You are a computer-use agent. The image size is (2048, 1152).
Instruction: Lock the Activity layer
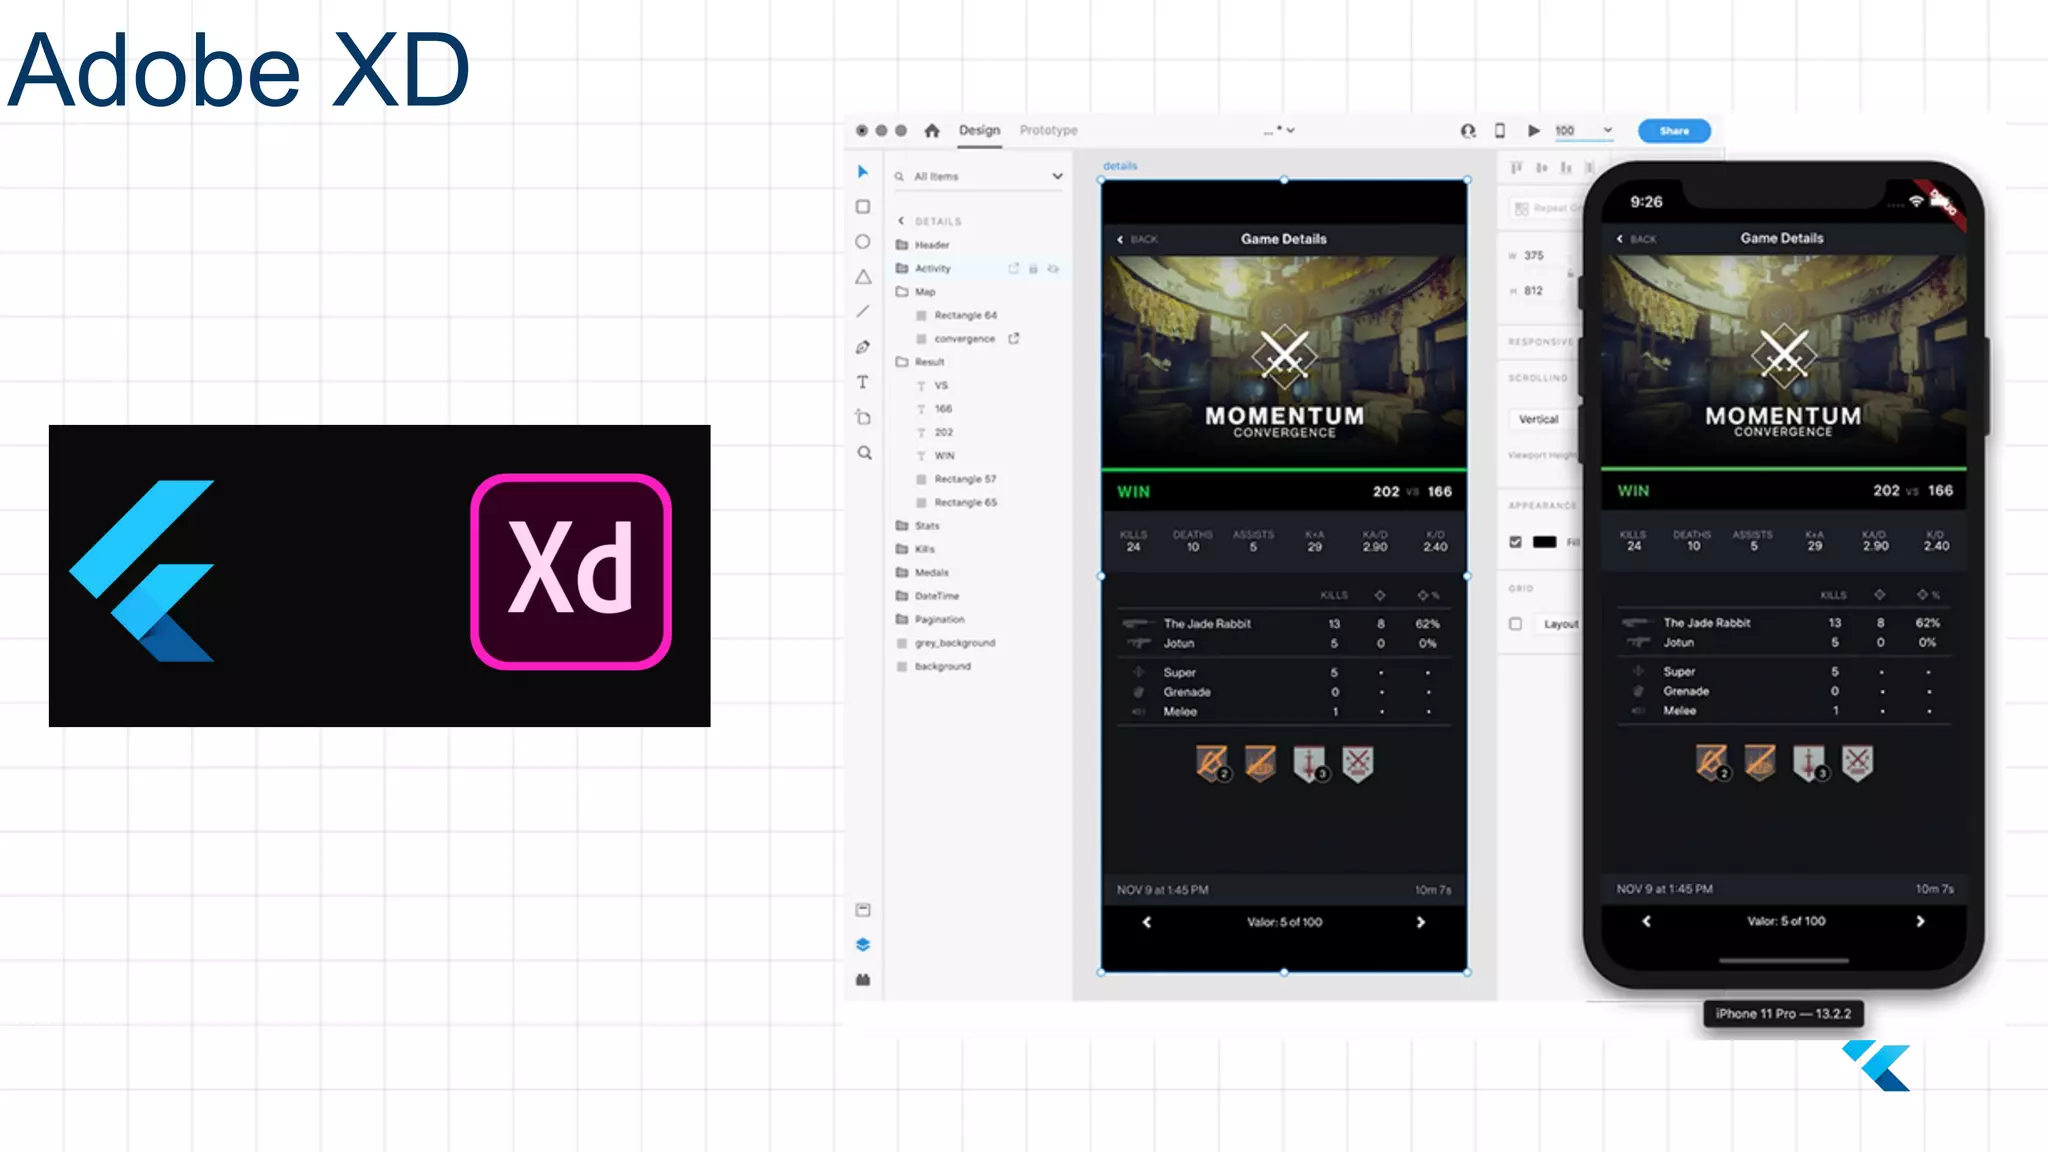click(1033, 268)
